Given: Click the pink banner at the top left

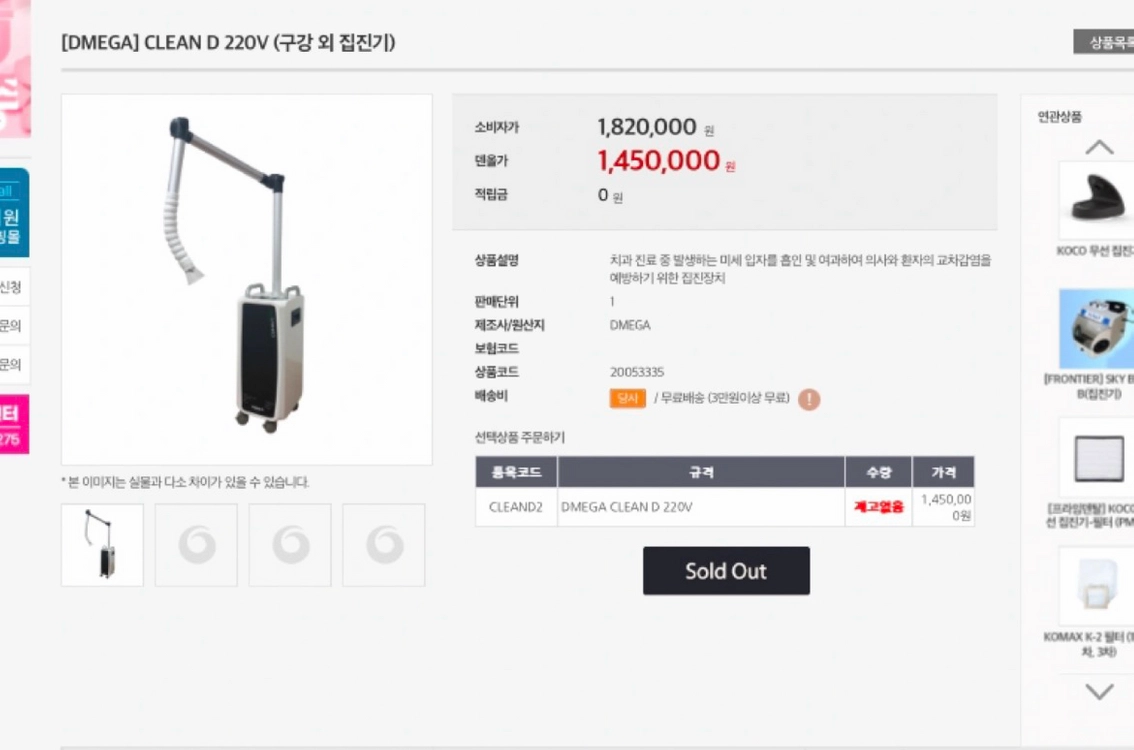Looking at the screenshot, I should coord(15,69).
